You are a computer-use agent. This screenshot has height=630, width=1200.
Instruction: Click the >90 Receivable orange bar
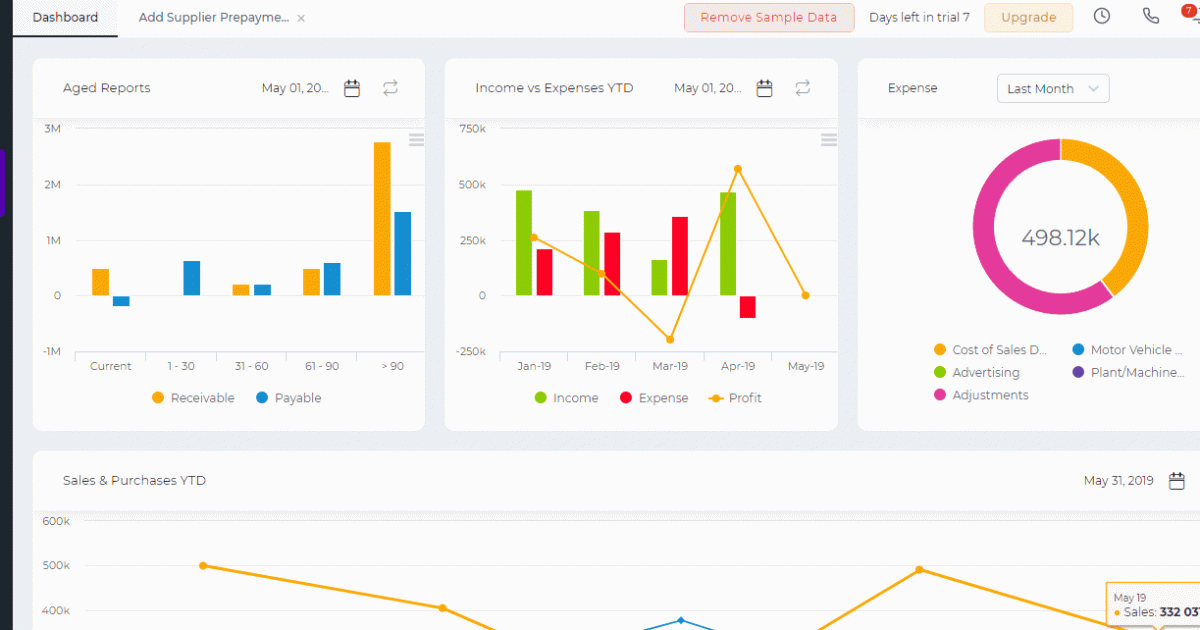[x=382, y=219]
